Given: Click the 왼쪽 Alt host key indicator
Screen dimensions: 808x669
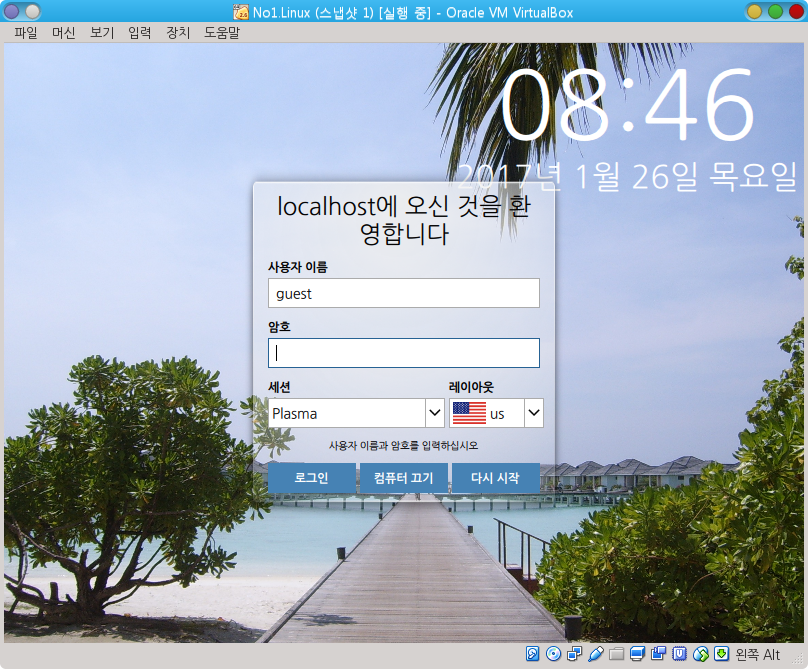Looking at the screenshot, I should pos(758,655).
